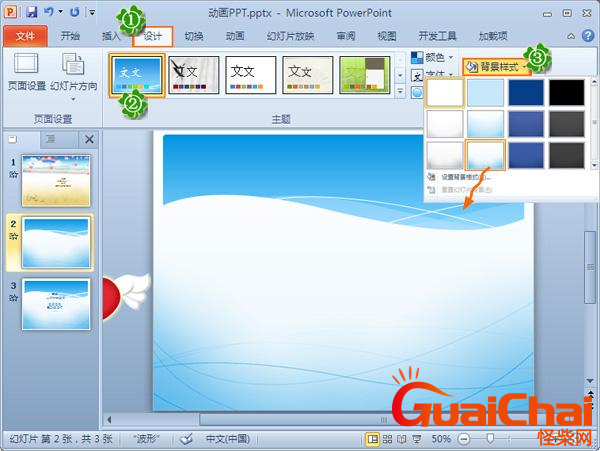The height and width of the screenshot is (451, 600).
Task: Open the 背景样式 background styles dropdown
Action: [496, 67]
